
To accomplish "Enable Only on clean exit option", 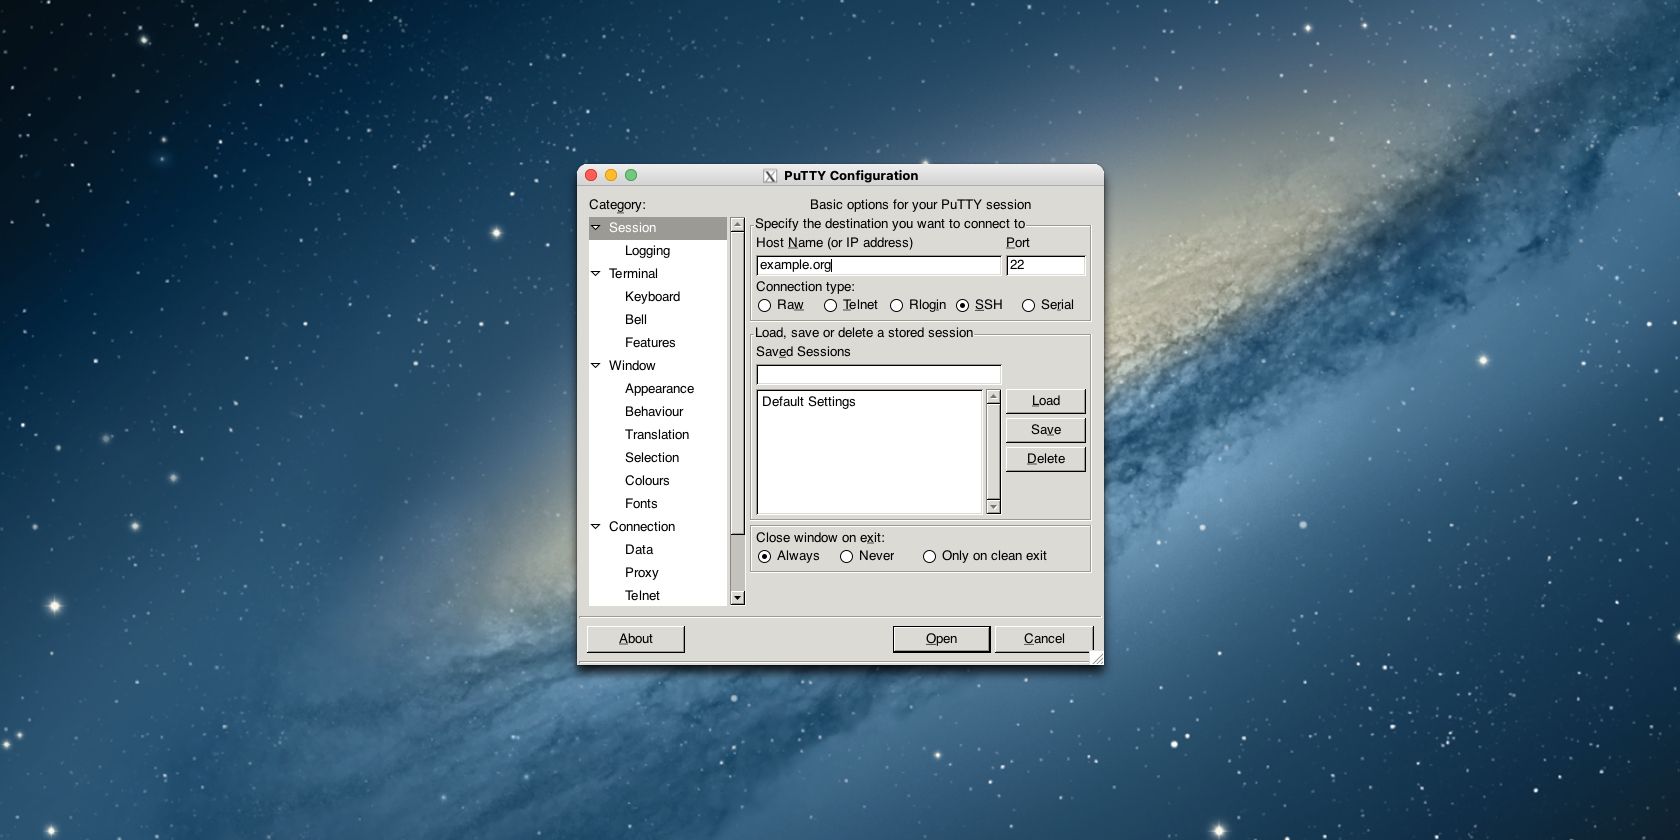I will coord(929,557).
